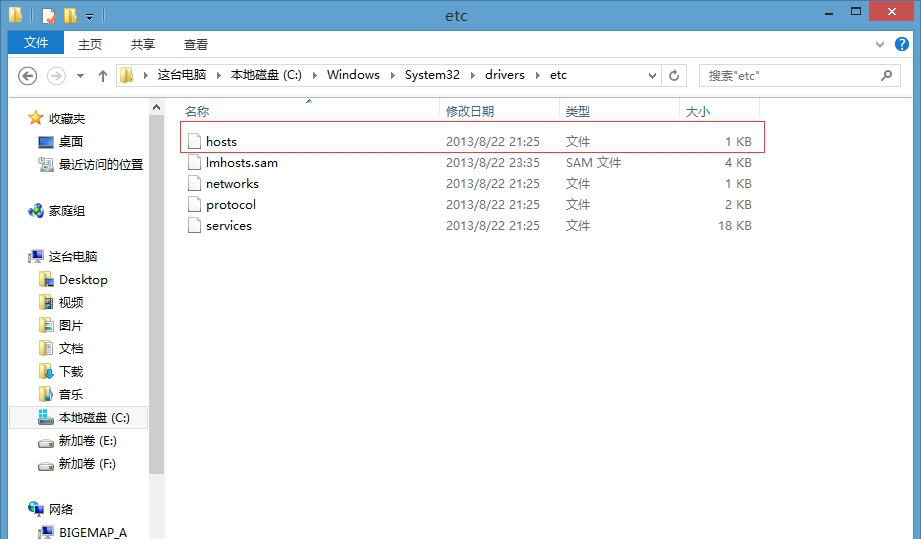Sort by 类型 column header
Image resolution: width=921 pixels, height=560 pixels.
click(x=619, y=111)
